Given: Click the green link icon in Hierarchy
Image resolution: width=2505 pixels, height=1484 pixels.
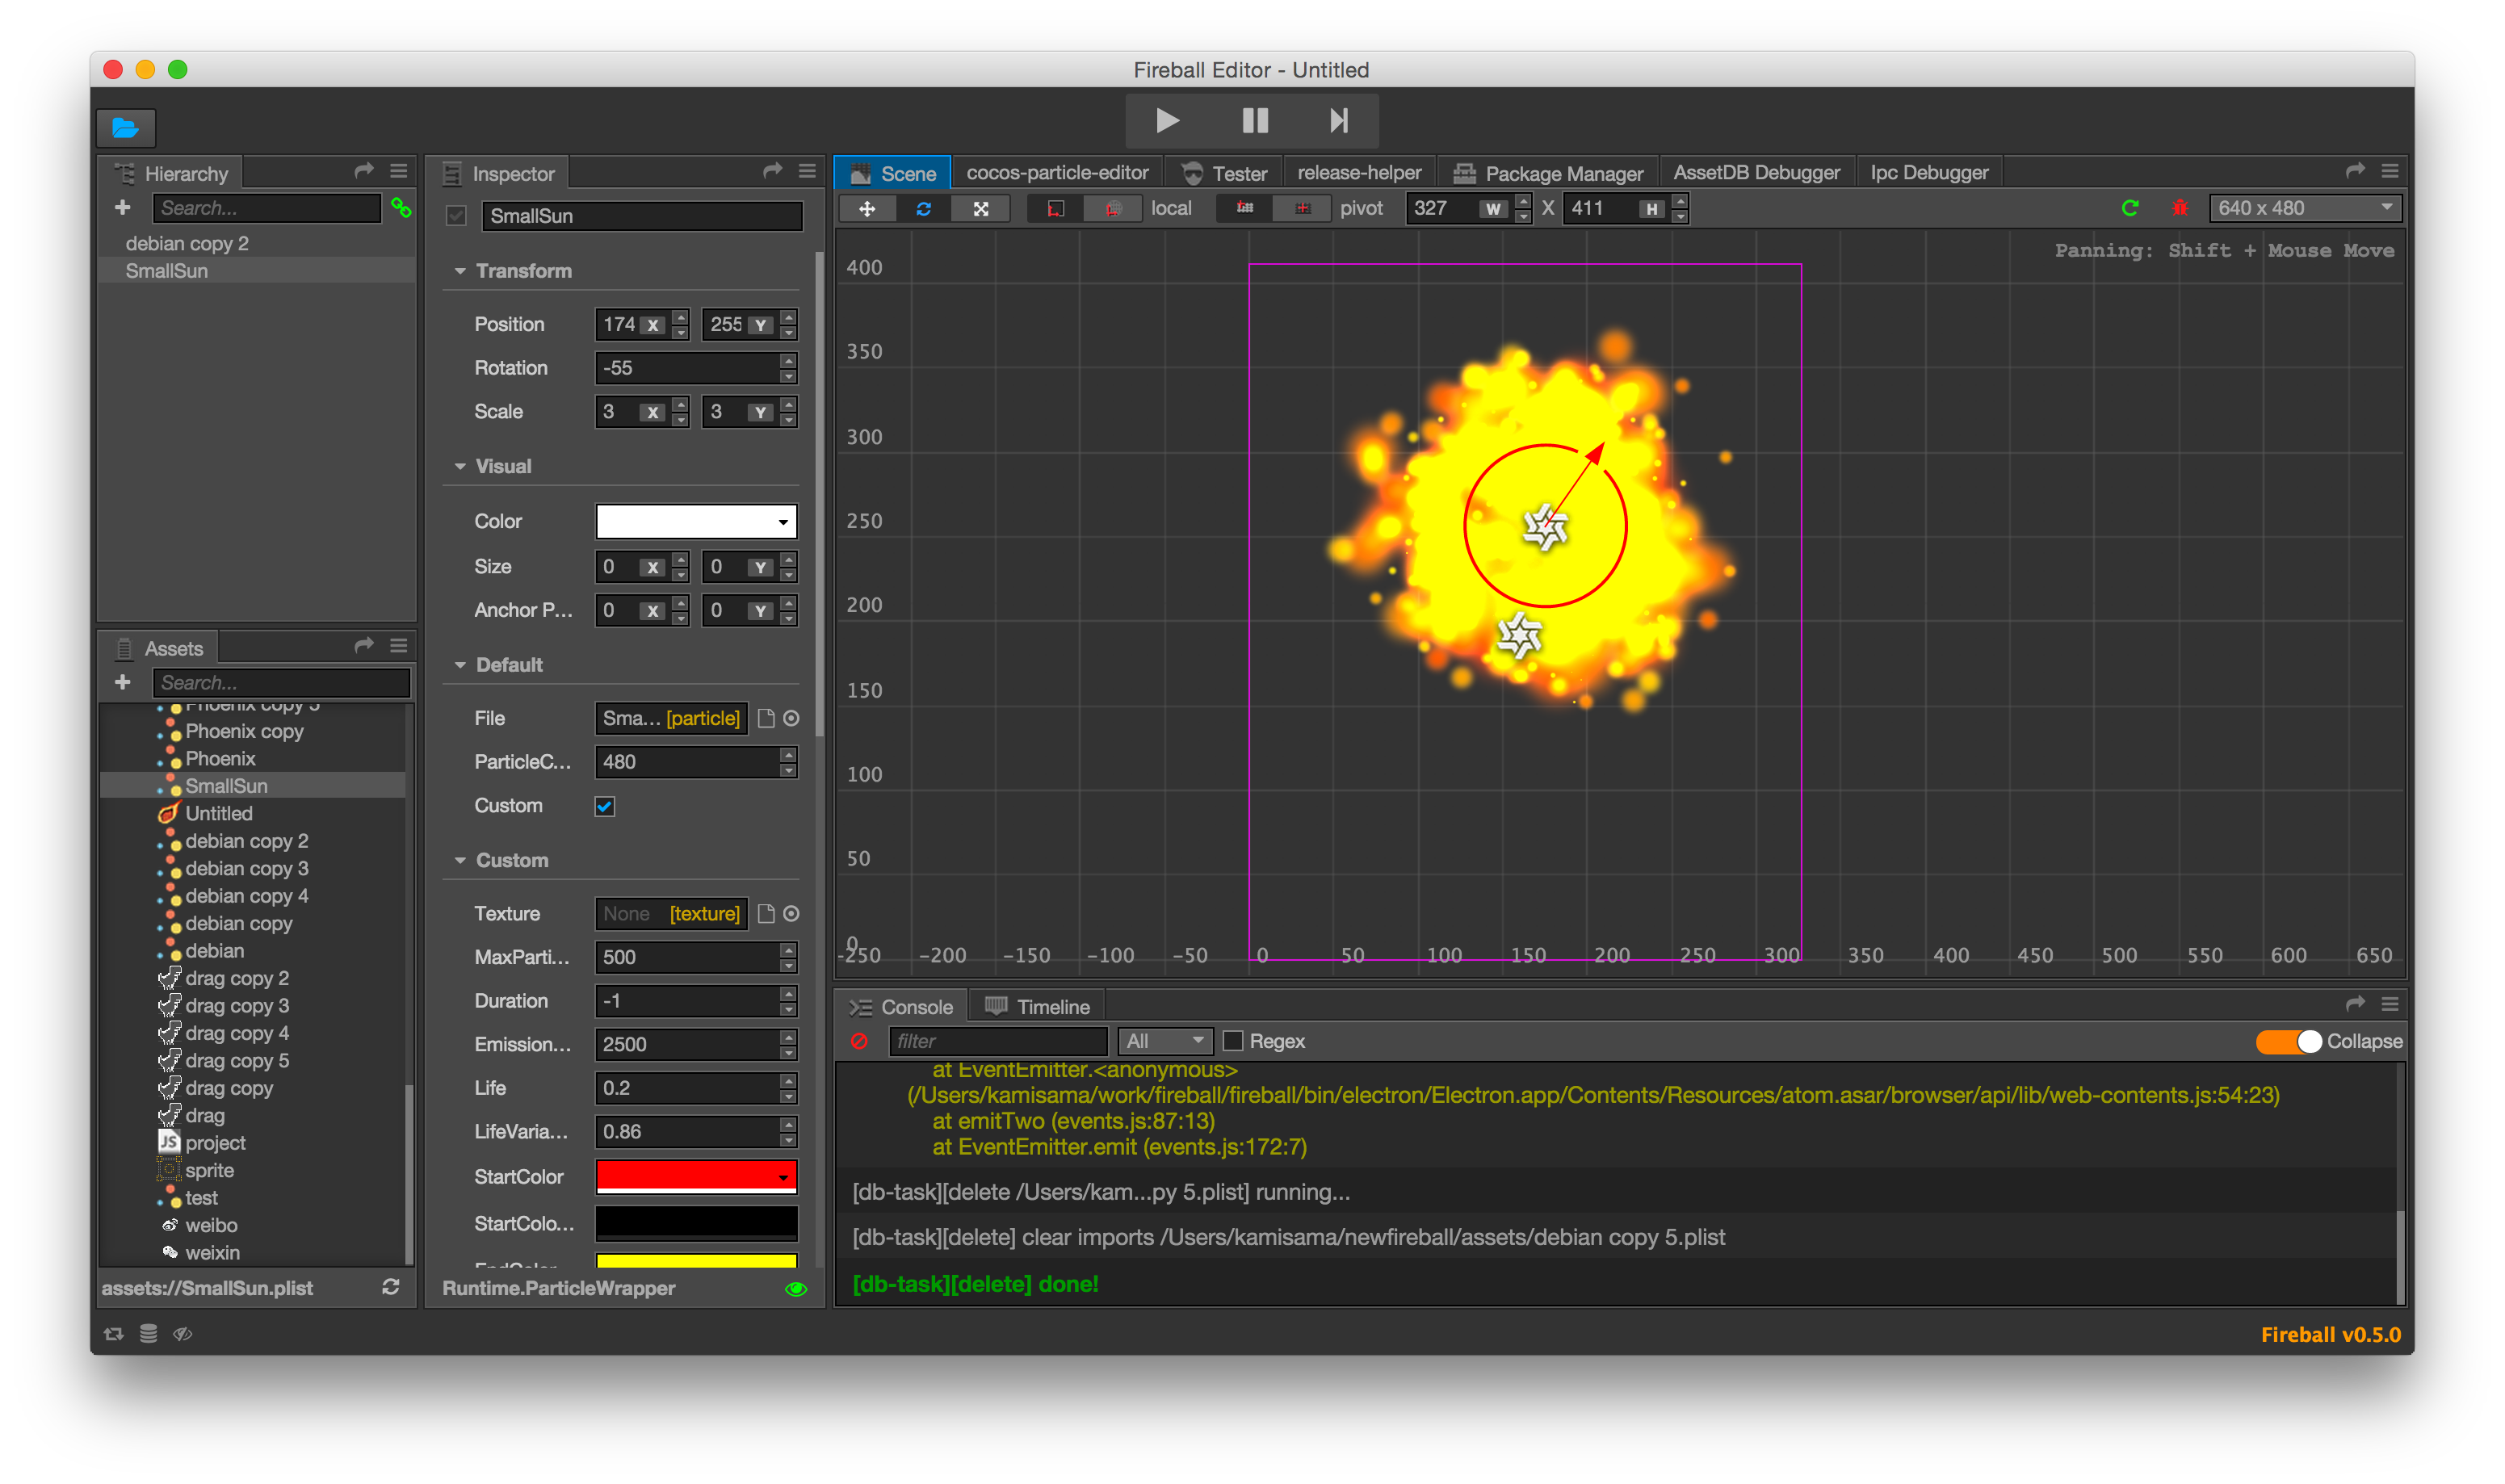Looking at the screenshot, I should point(401,207).
